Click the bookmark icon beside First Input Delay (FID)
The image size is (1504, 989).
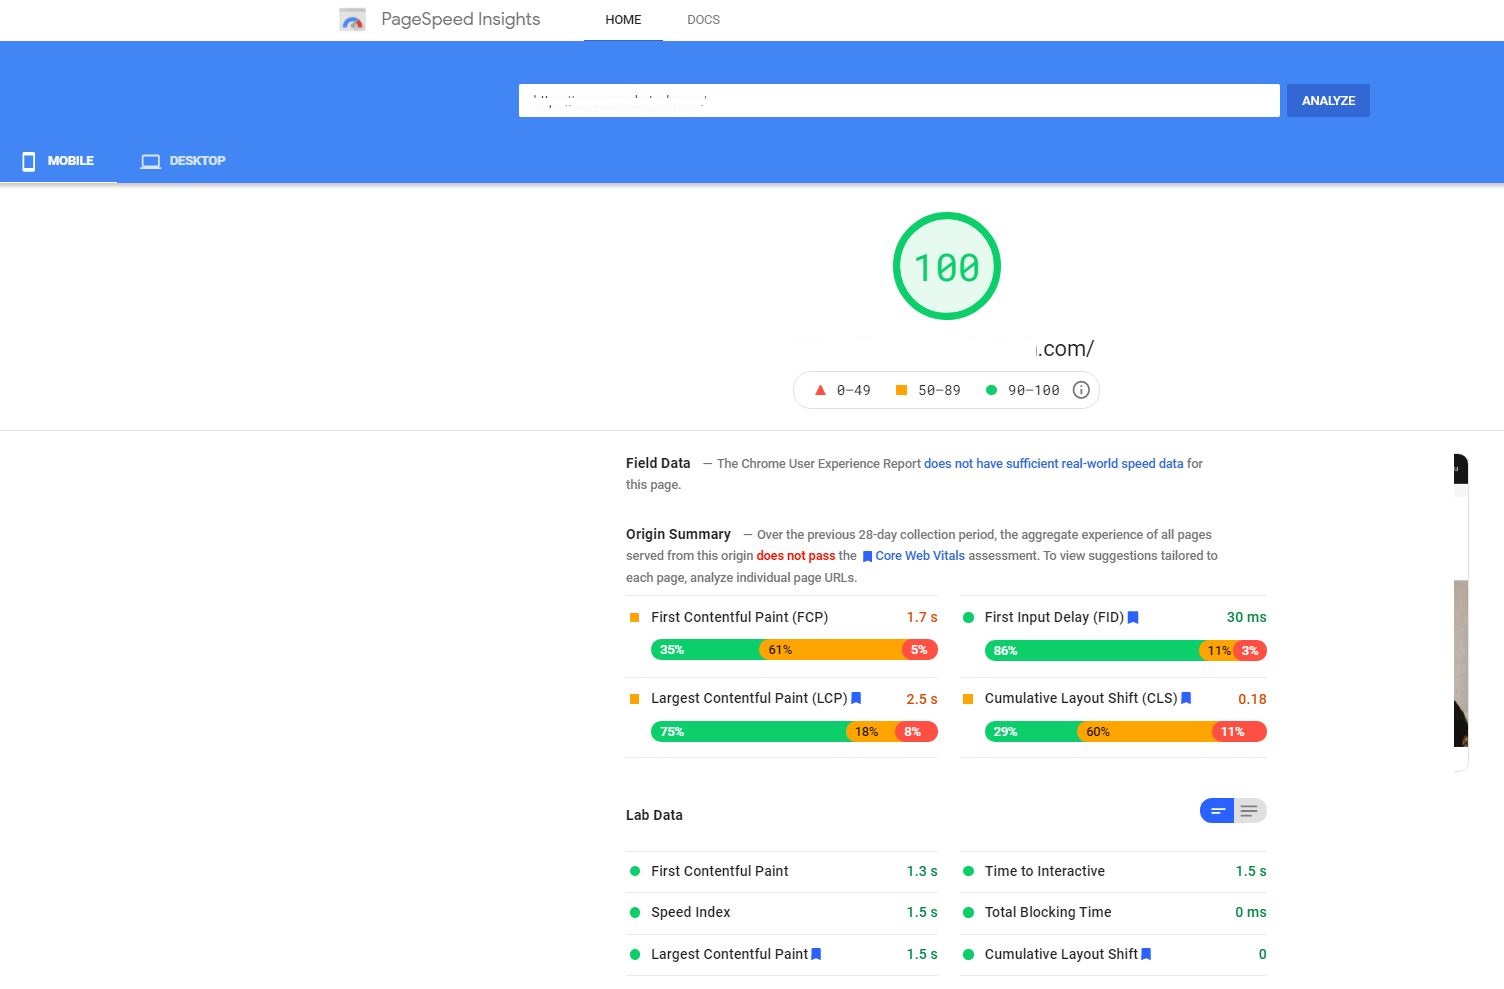[1133, 618]
